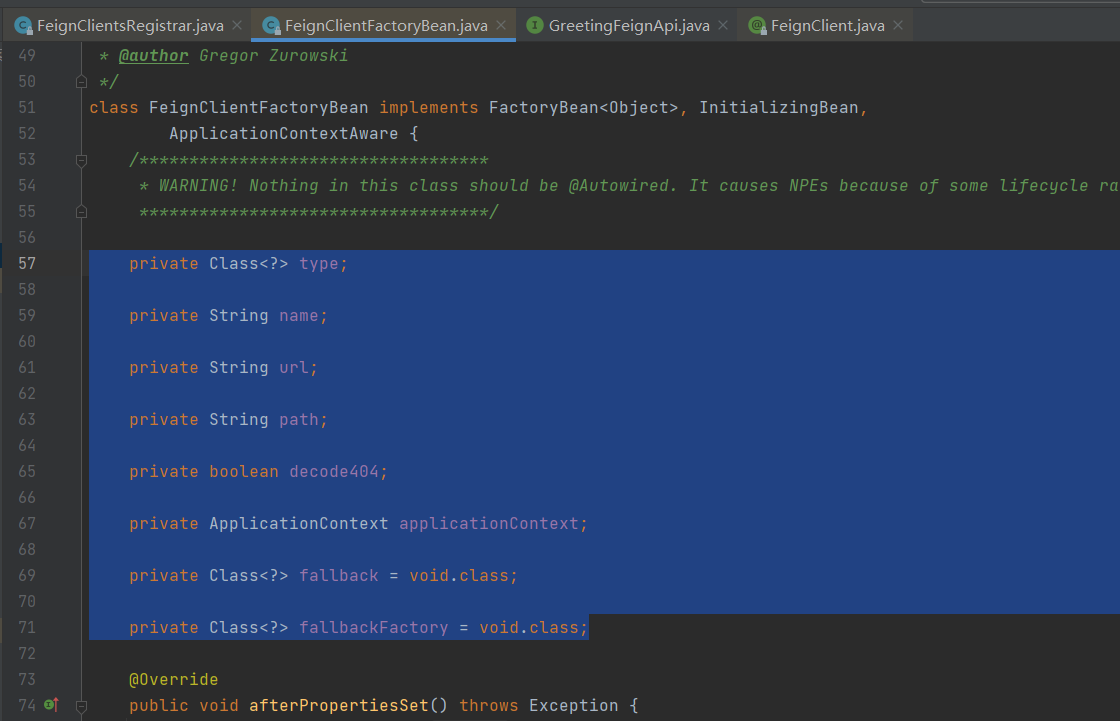Click the annotation icon on FeignClient.java tab
Viewport: 1120px width, 721px height.
coord(757,26)
